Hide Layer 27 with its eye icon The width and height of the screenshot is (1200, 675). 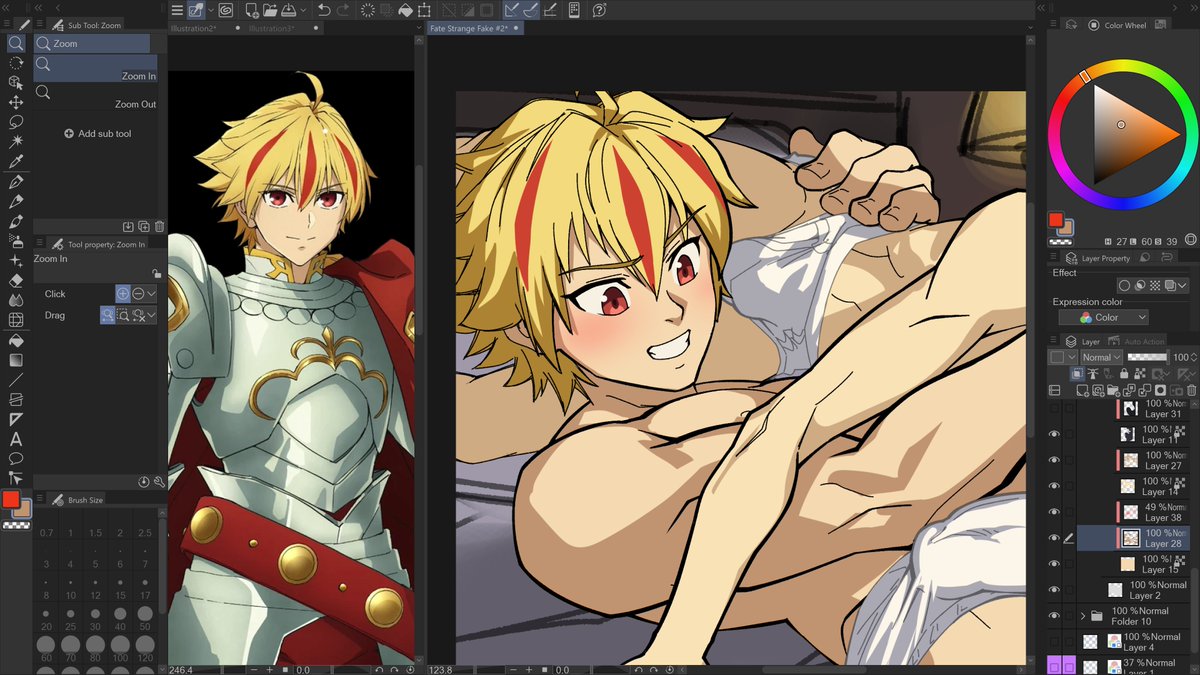[1054, 460]
